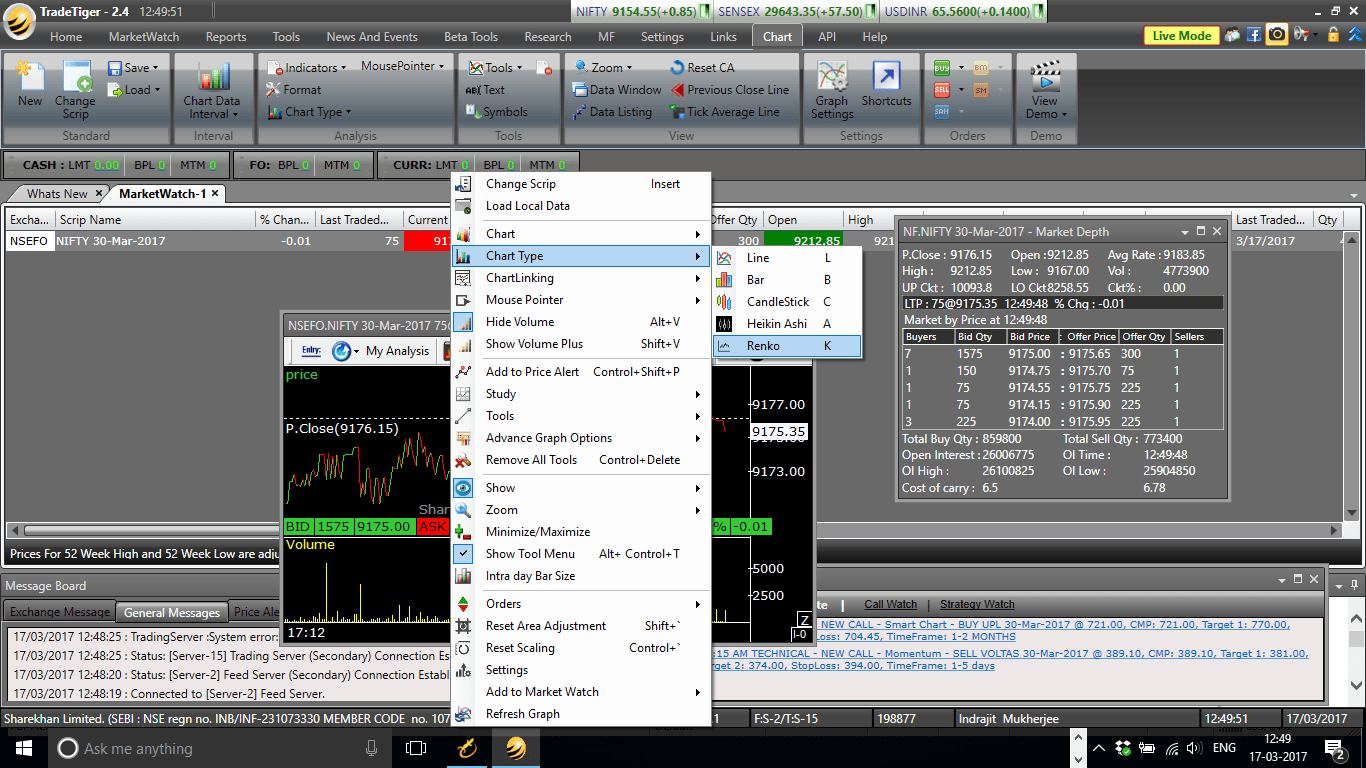The image size is (1366, 768).
Task: Select CandleStick chart type
Action: (786, 302)
